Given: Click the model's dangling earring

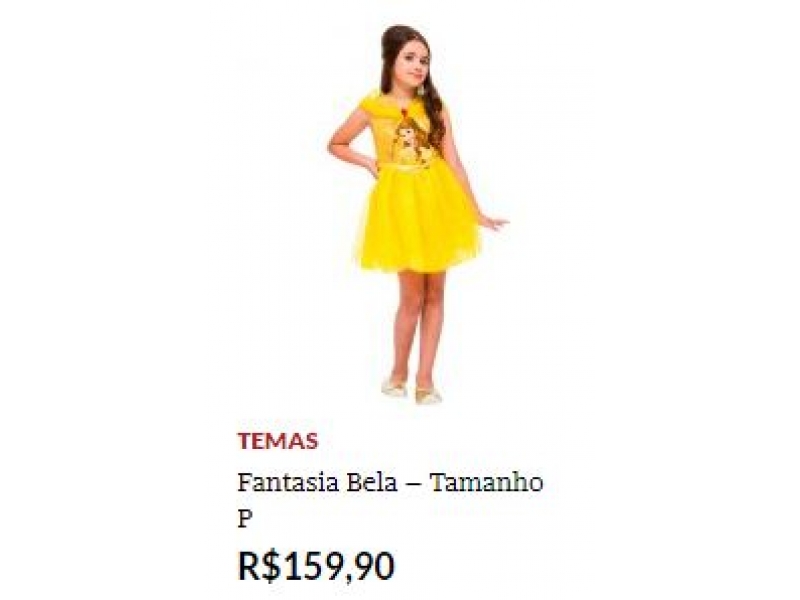Looking at the screenshot, I should tap(422, 89).
